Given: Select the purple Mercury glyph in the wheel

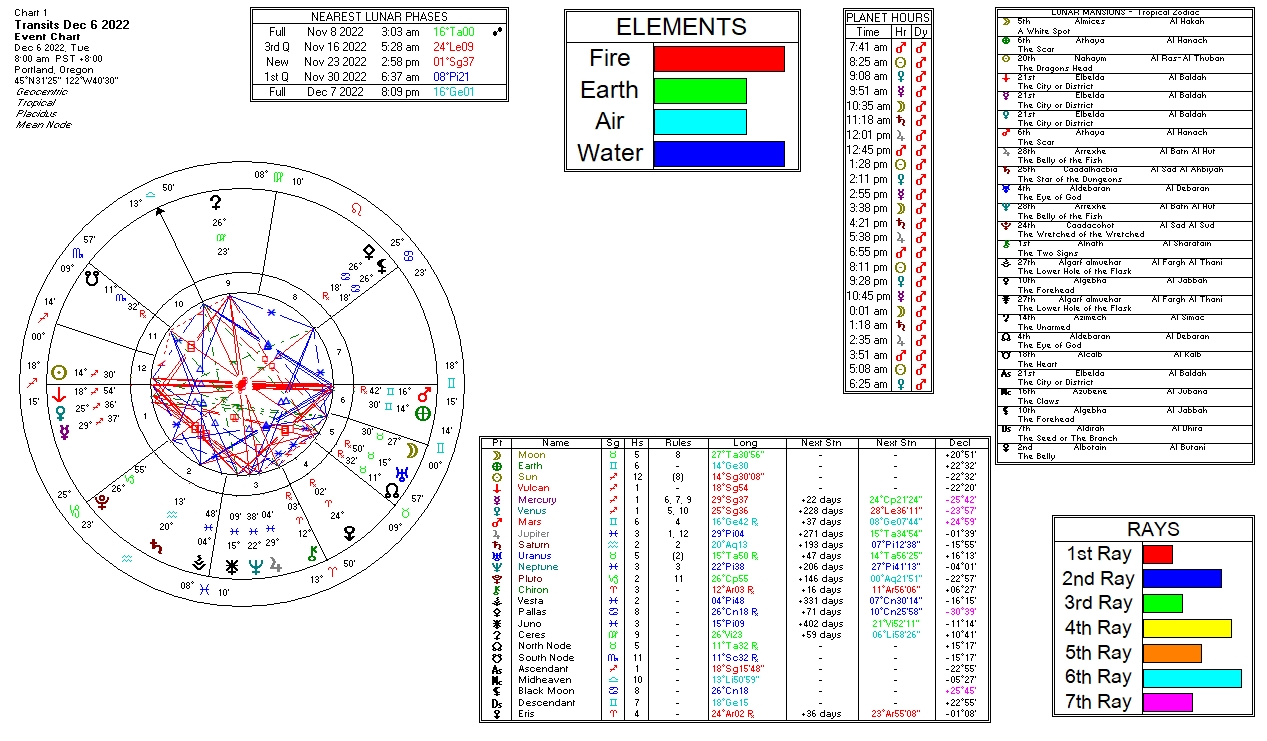Looking at the screenshot, I should coord(65,430).
